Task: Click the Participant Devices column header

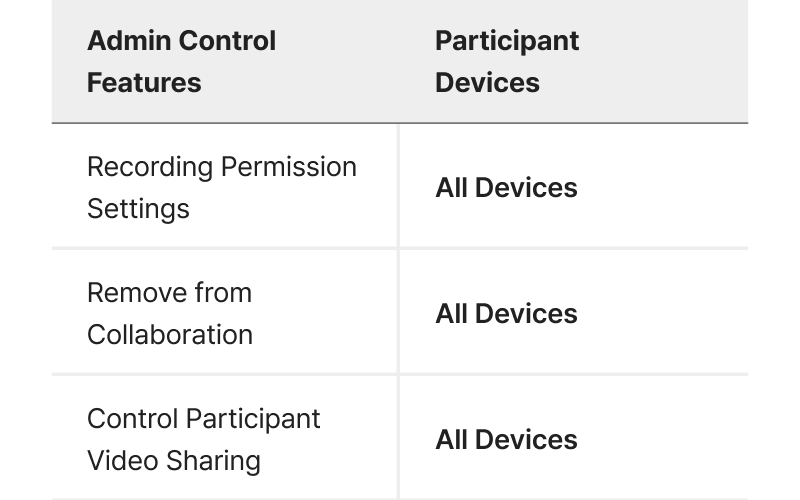Action: (x=507, y=62)
